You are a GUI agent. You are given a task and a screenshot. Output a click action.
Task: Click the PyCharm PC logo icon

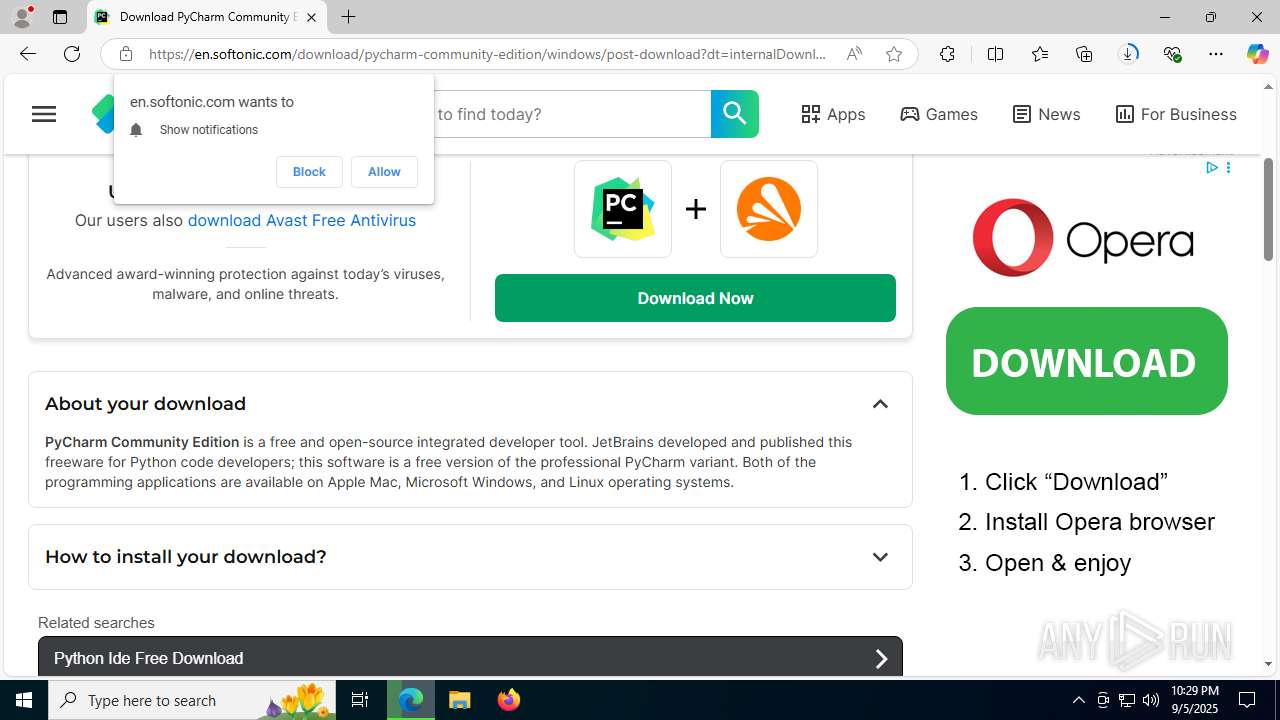[623, 209]
